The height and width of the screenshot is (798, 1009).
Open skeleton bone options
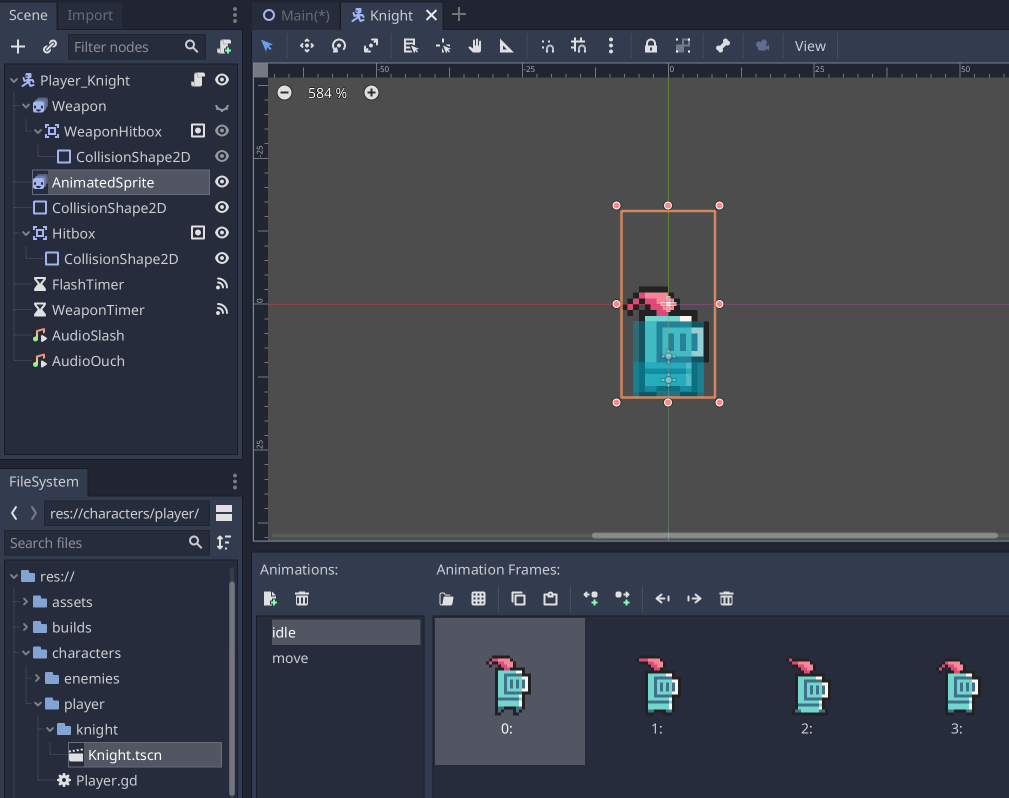point(723,46)
